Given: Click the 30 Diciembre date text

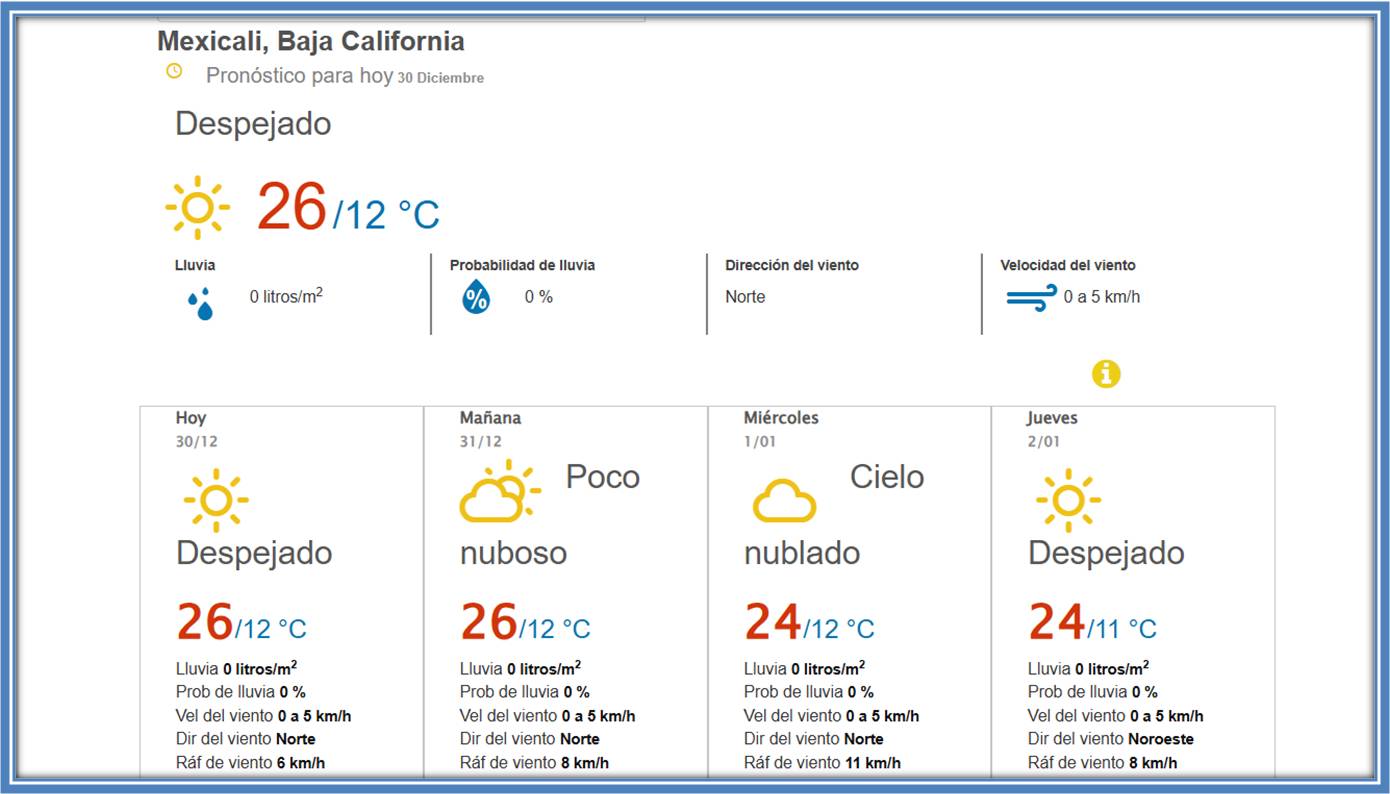Looking at the screenshot, I should tap(441, 78).
